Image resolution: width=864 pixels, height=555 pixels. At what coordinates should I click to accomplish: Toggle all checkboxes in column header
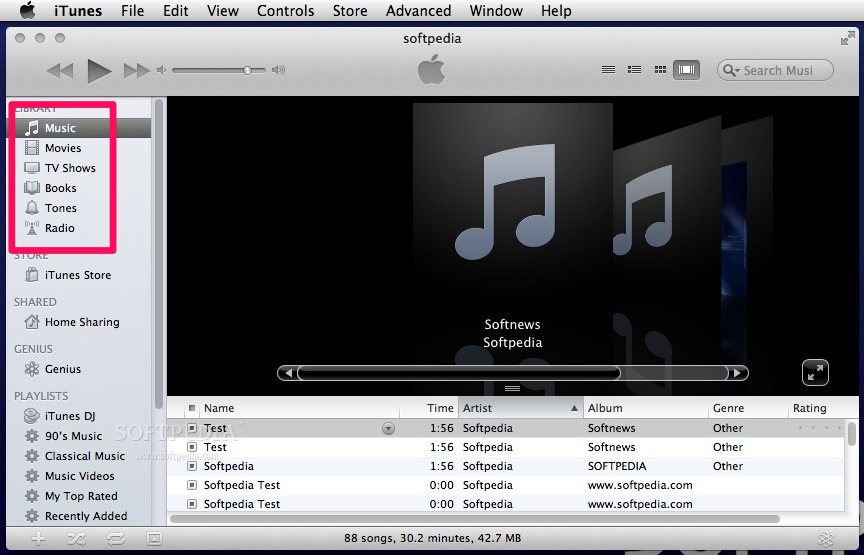click(x=192, y=408)
